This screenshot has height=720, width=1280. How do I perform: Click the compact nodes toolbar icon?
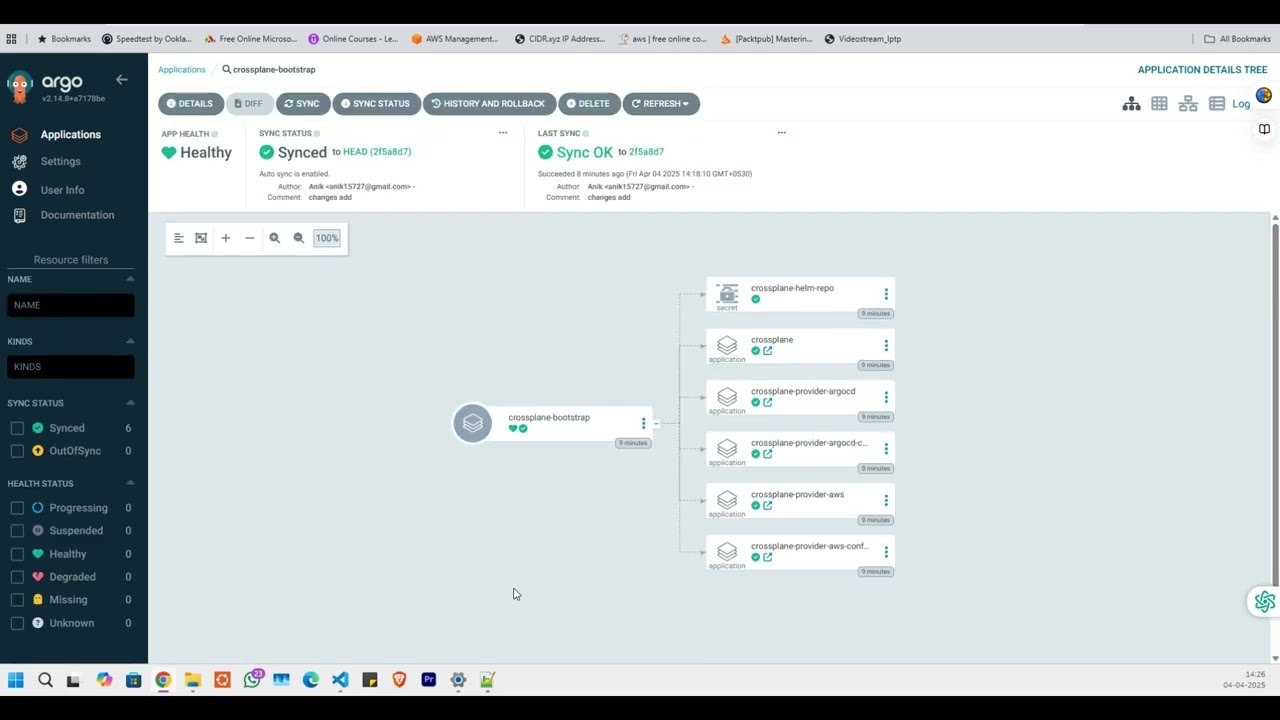click(178, 238)
